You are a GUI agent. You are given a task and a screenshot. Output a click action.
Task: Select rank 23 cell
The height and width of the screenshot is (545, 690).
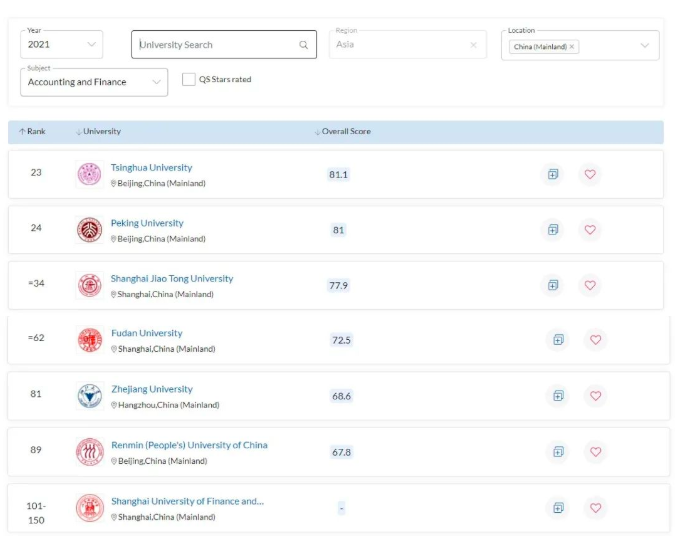(x=36, y=173)
